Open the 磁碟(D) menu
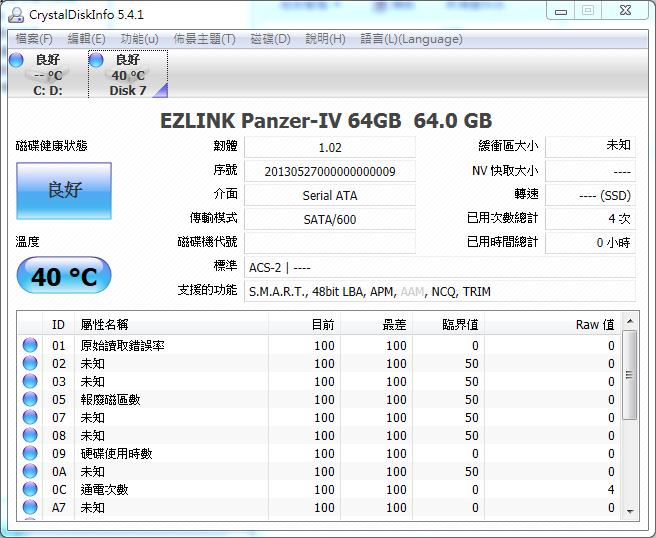 click(270, 39)
